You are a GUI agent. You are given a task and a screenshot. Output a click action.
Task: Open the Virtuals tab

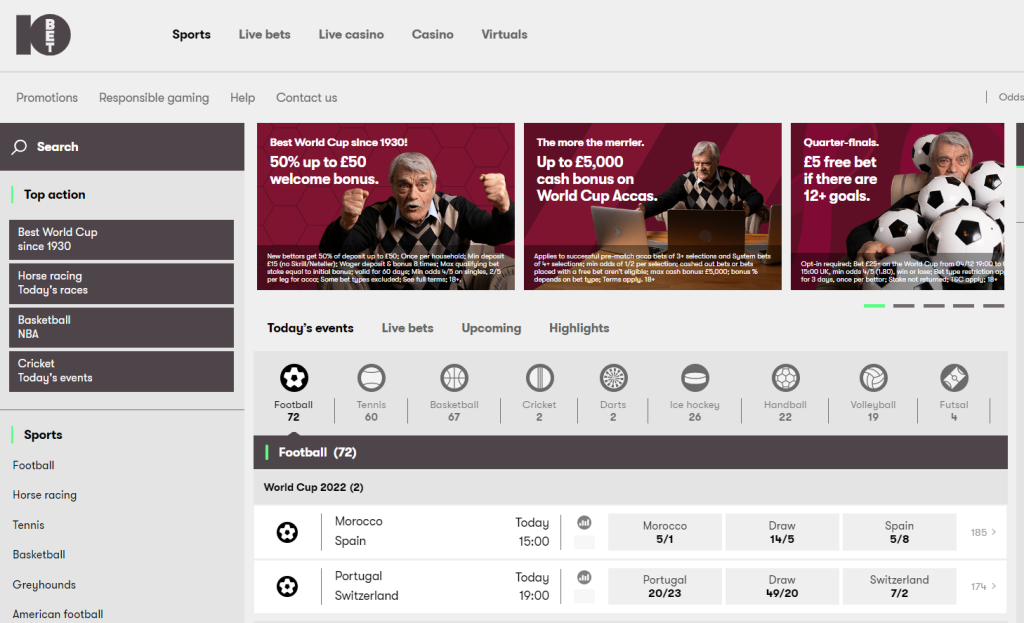click(504, 35)
